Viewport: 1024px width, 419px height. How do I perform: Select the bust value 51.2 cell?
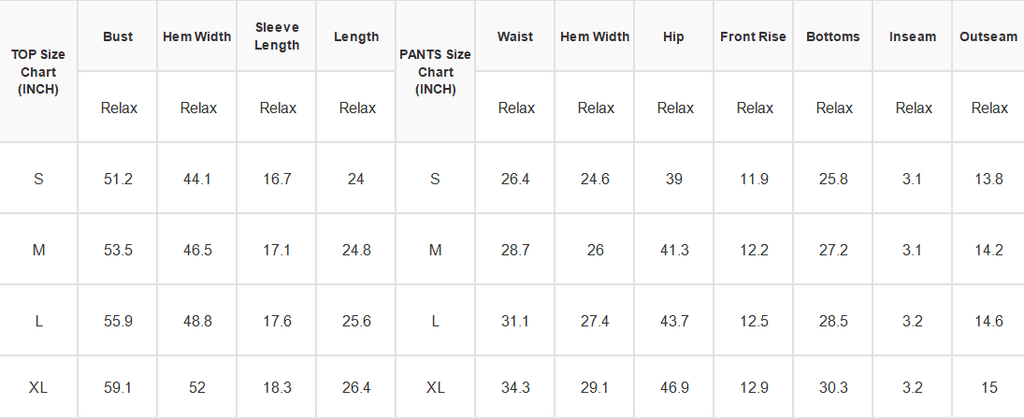pos(118,178)
